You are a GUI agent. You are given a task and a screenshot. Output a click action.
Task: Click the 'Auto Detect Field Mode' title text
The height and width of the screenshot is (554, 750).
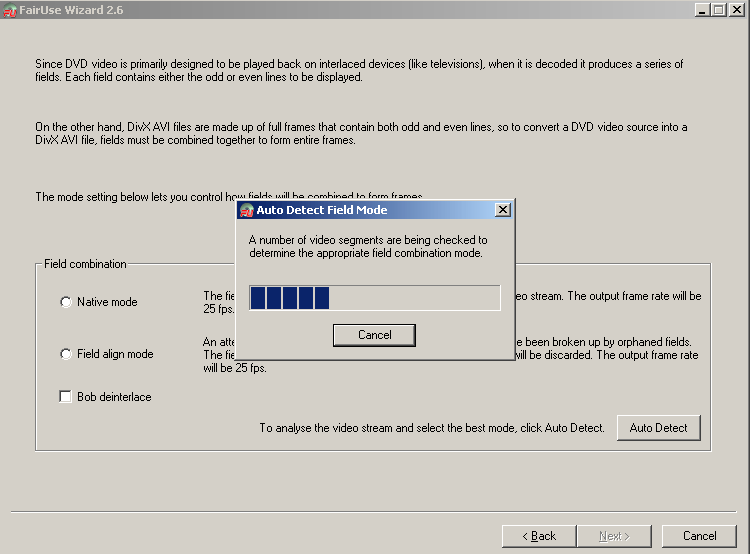322,210
